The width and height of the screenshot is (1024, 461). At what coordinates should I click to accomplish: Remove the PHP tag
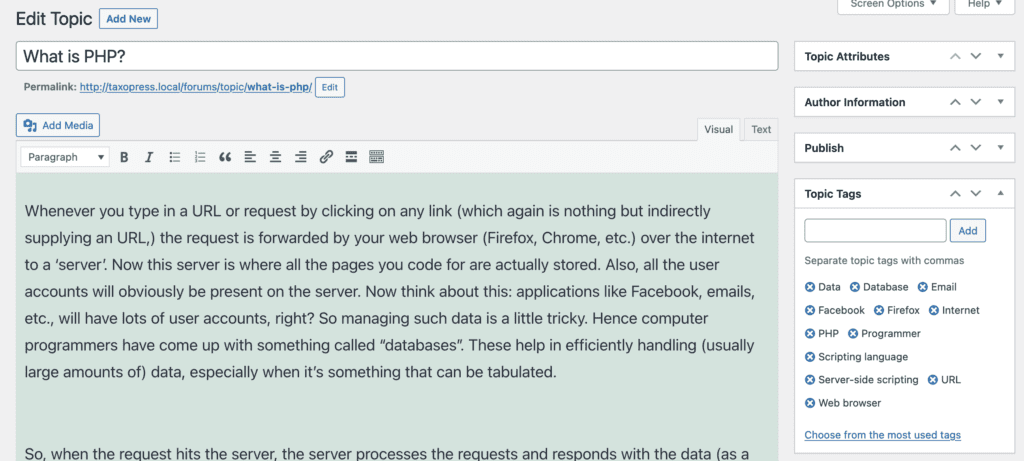pos(810,334)
